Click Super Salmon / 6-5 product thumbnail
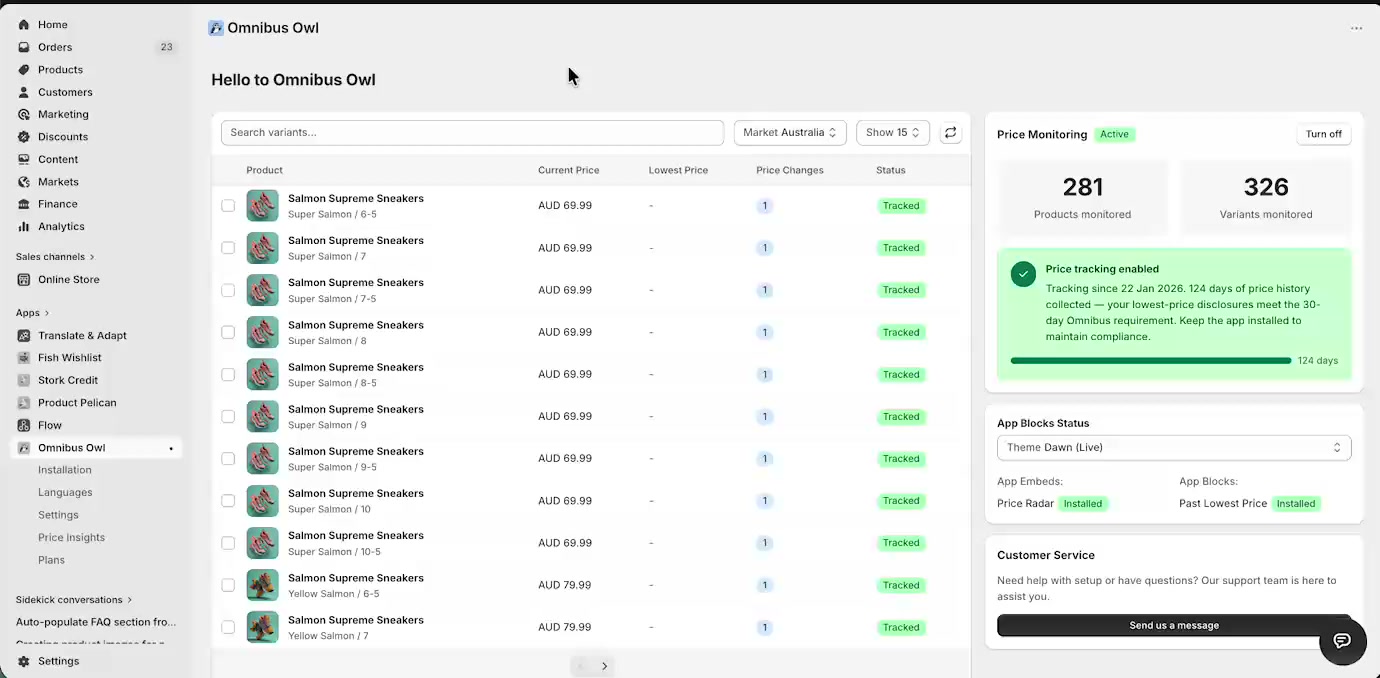This screenshot has width=1380, height=678. point(263,206)
